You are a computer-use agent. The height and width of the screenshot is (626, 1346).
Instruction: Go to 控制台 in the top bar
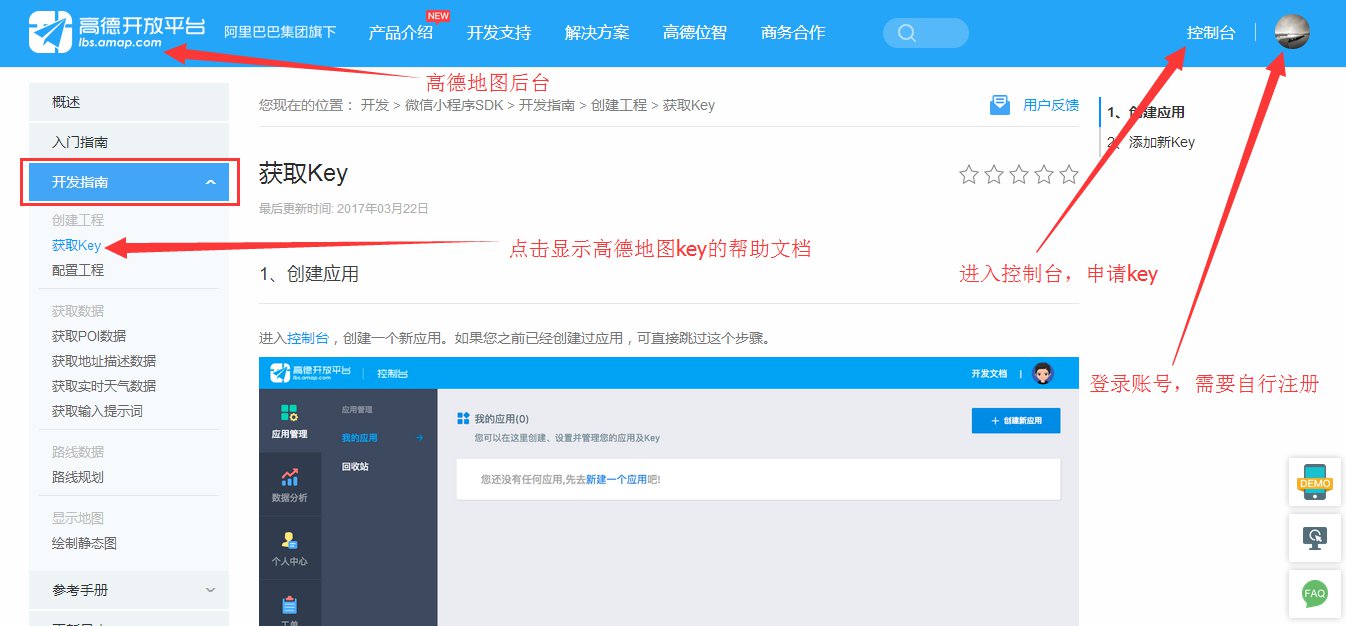pyautogui.click(x=1211, y=32)
